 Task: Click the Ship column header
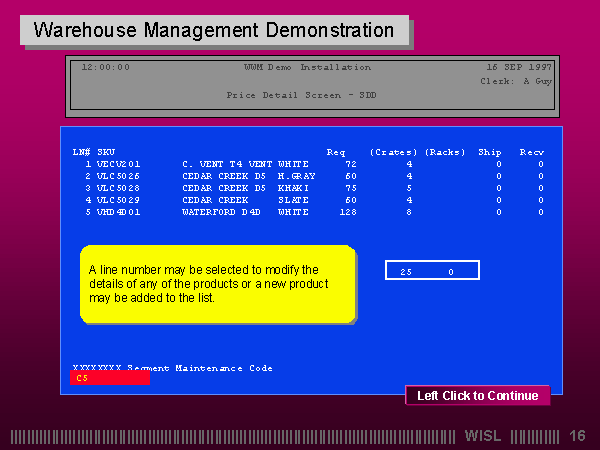click(489, 152)
